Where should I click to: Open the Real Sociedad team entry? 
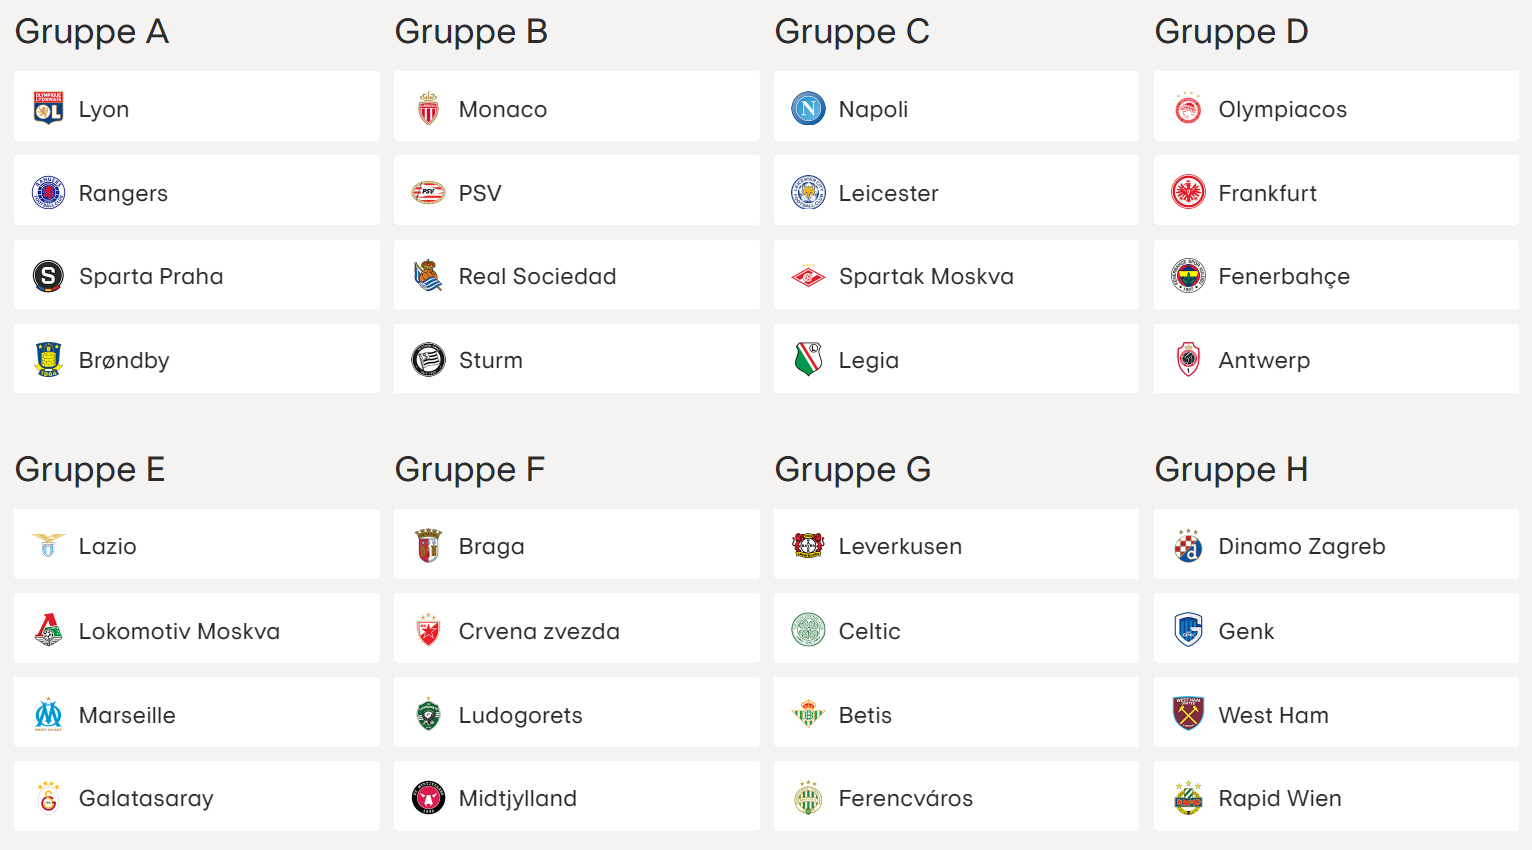pyautogui.click(x=577, y=274)
